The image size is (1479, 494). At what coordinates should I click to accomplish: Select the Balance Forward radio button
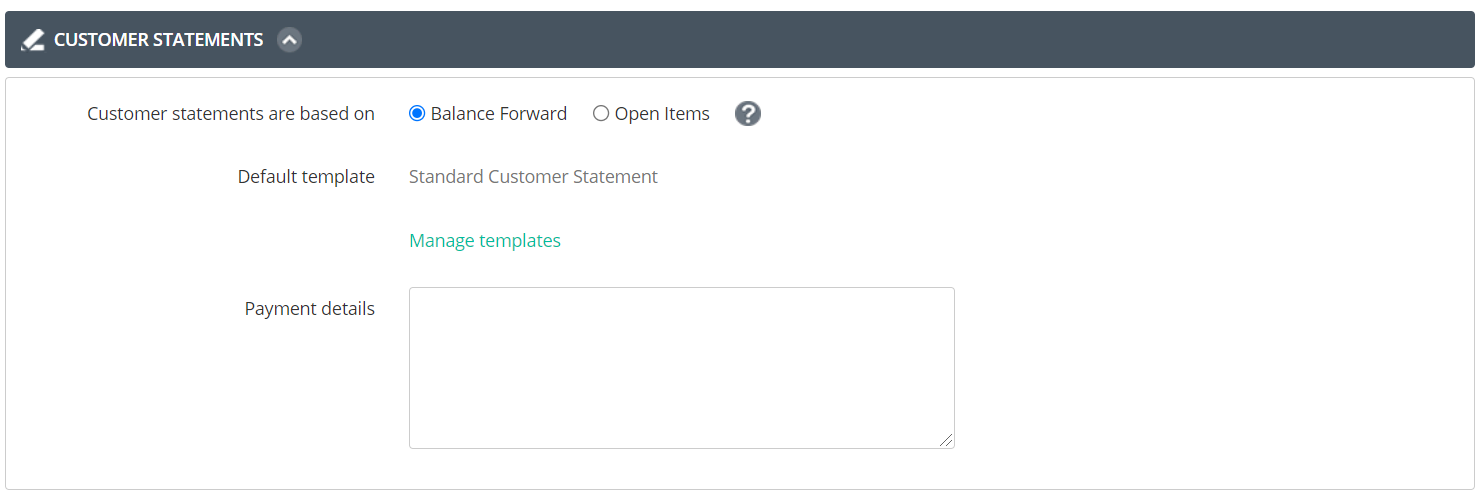click(417, 114)
